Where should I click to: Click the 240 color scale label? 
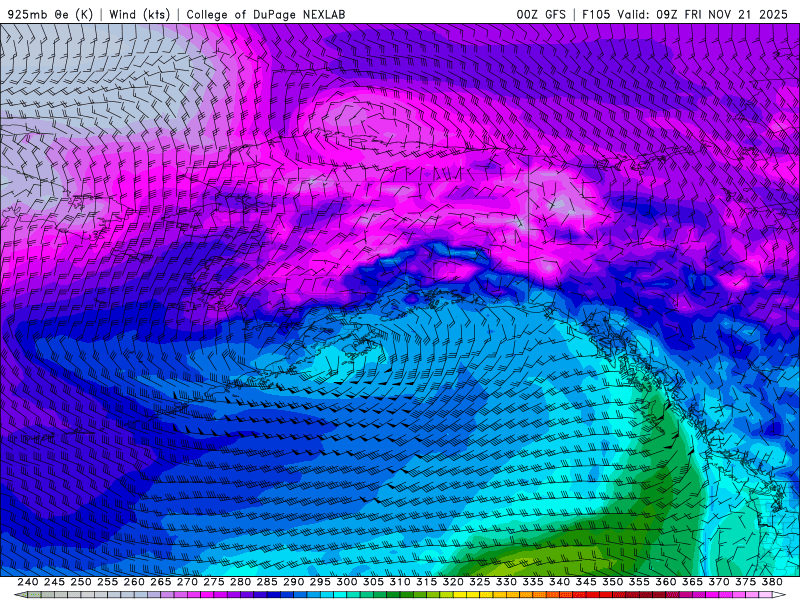pos(28,582)
